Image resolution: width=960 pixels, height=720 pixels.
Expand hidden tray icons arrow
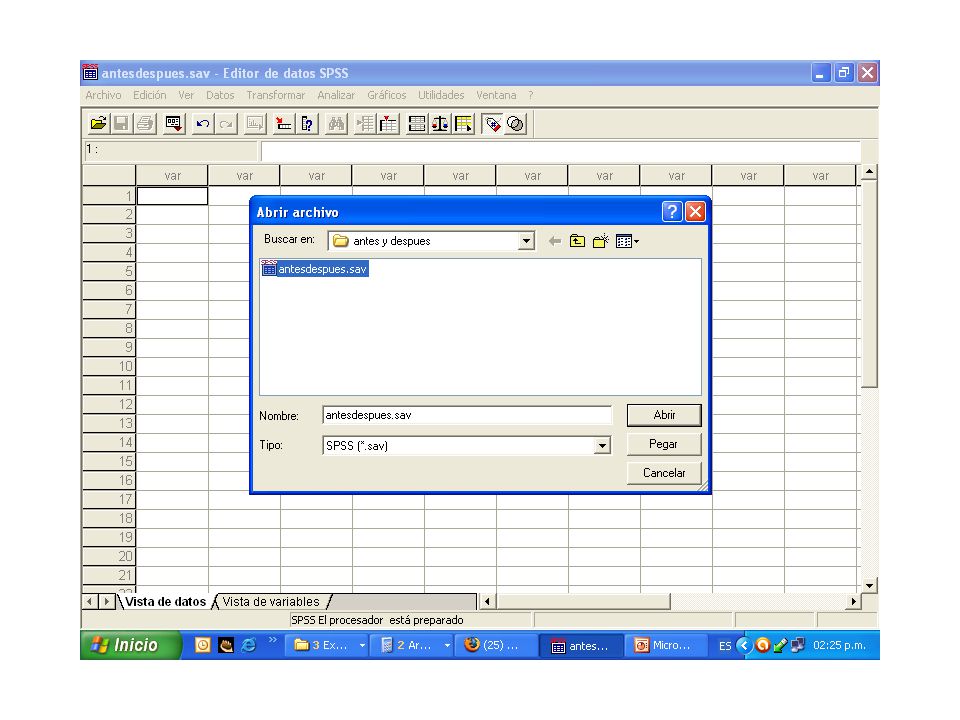tap(744, 645)
